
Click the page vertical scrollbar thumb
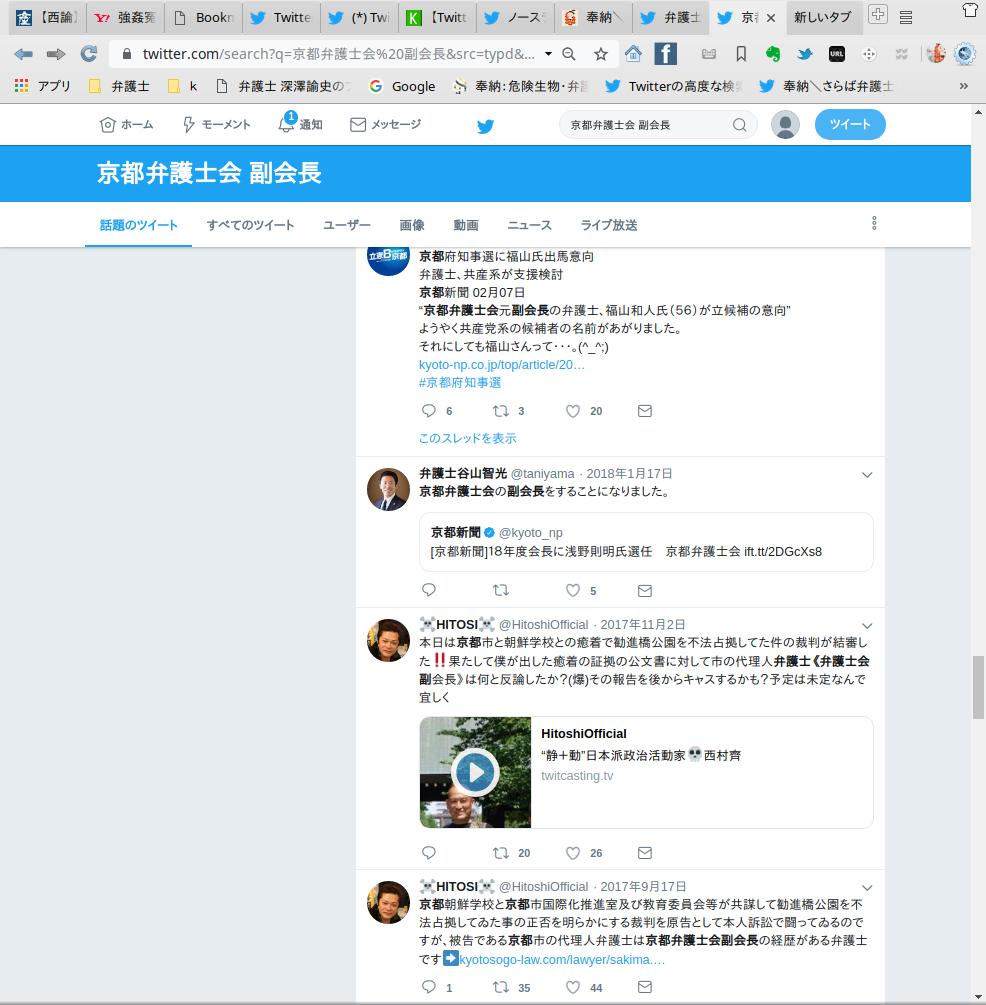tap(978, 687)
